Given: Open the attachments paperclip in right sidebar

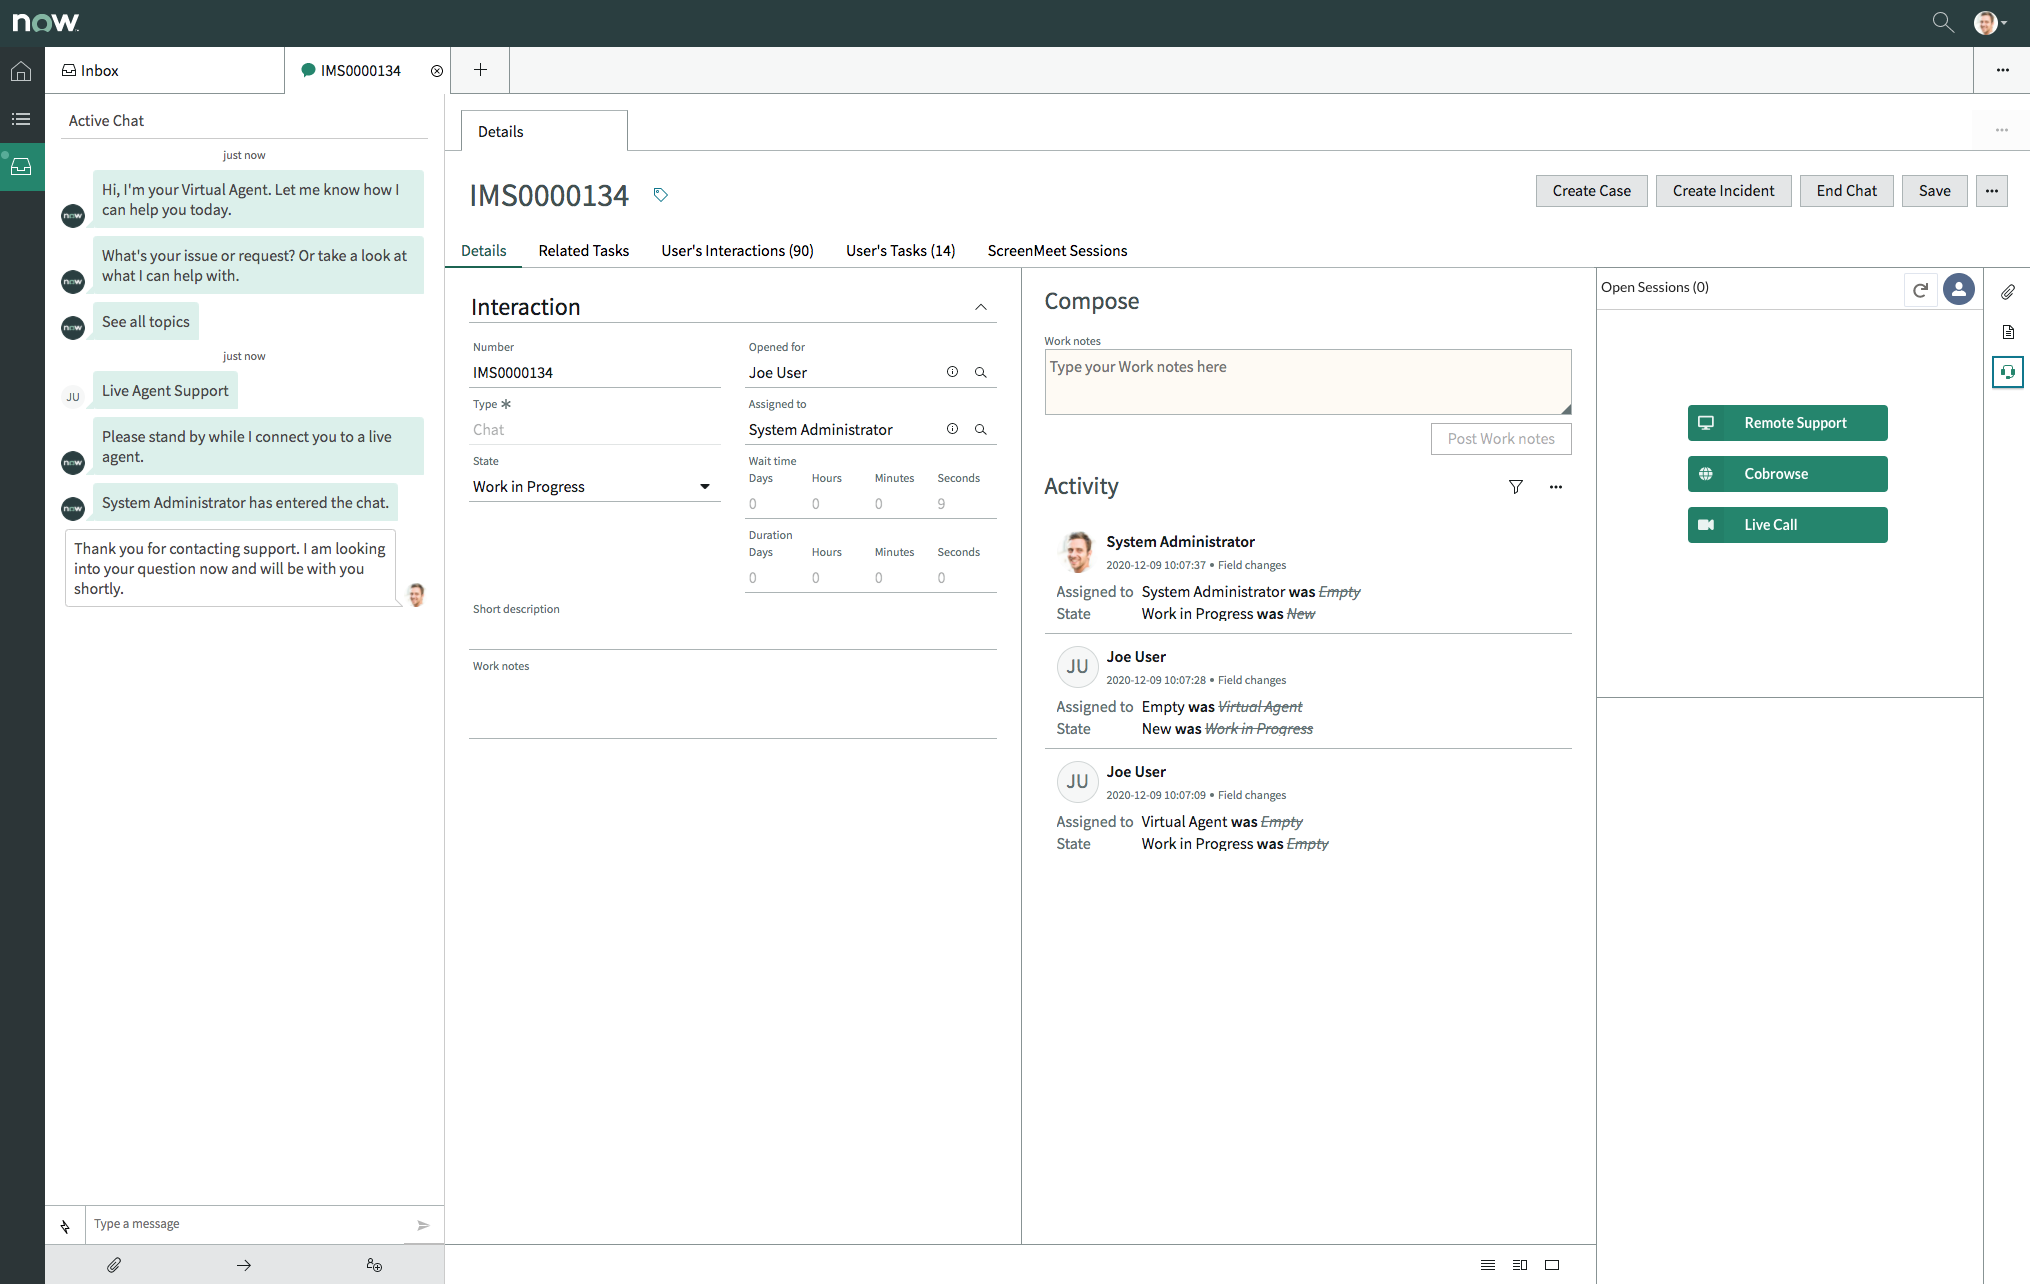Looking at the screenshot, I should [x=2007, y=292].
